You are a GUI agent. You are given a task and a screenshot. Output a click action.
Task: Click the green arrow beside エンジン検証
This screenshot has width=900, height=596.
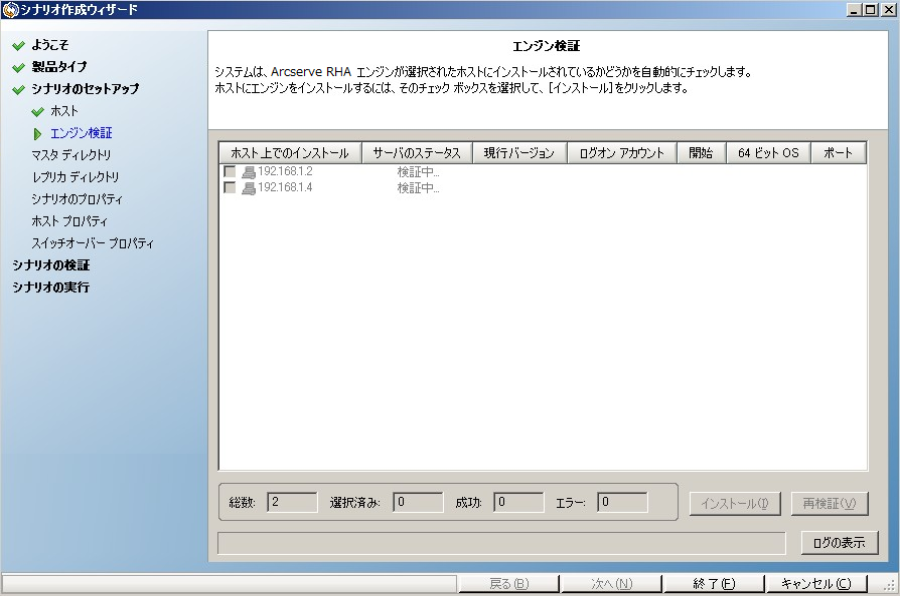pyautogui.click(x=37, y=134)
